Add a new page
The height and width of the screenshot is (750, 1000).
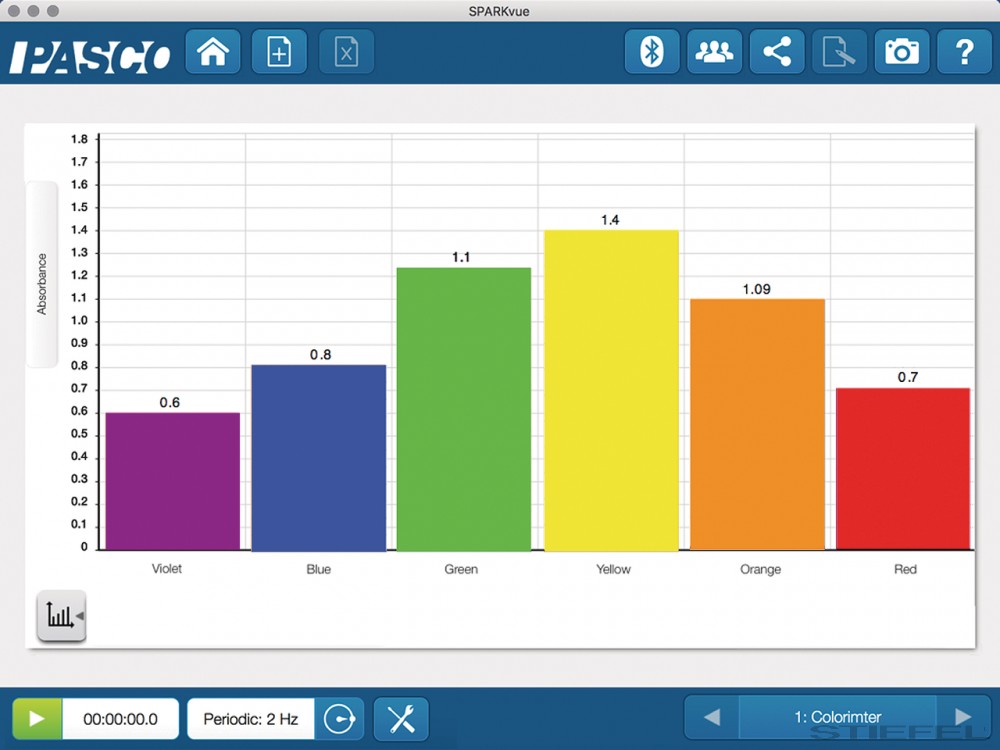(x=279, y=53)
